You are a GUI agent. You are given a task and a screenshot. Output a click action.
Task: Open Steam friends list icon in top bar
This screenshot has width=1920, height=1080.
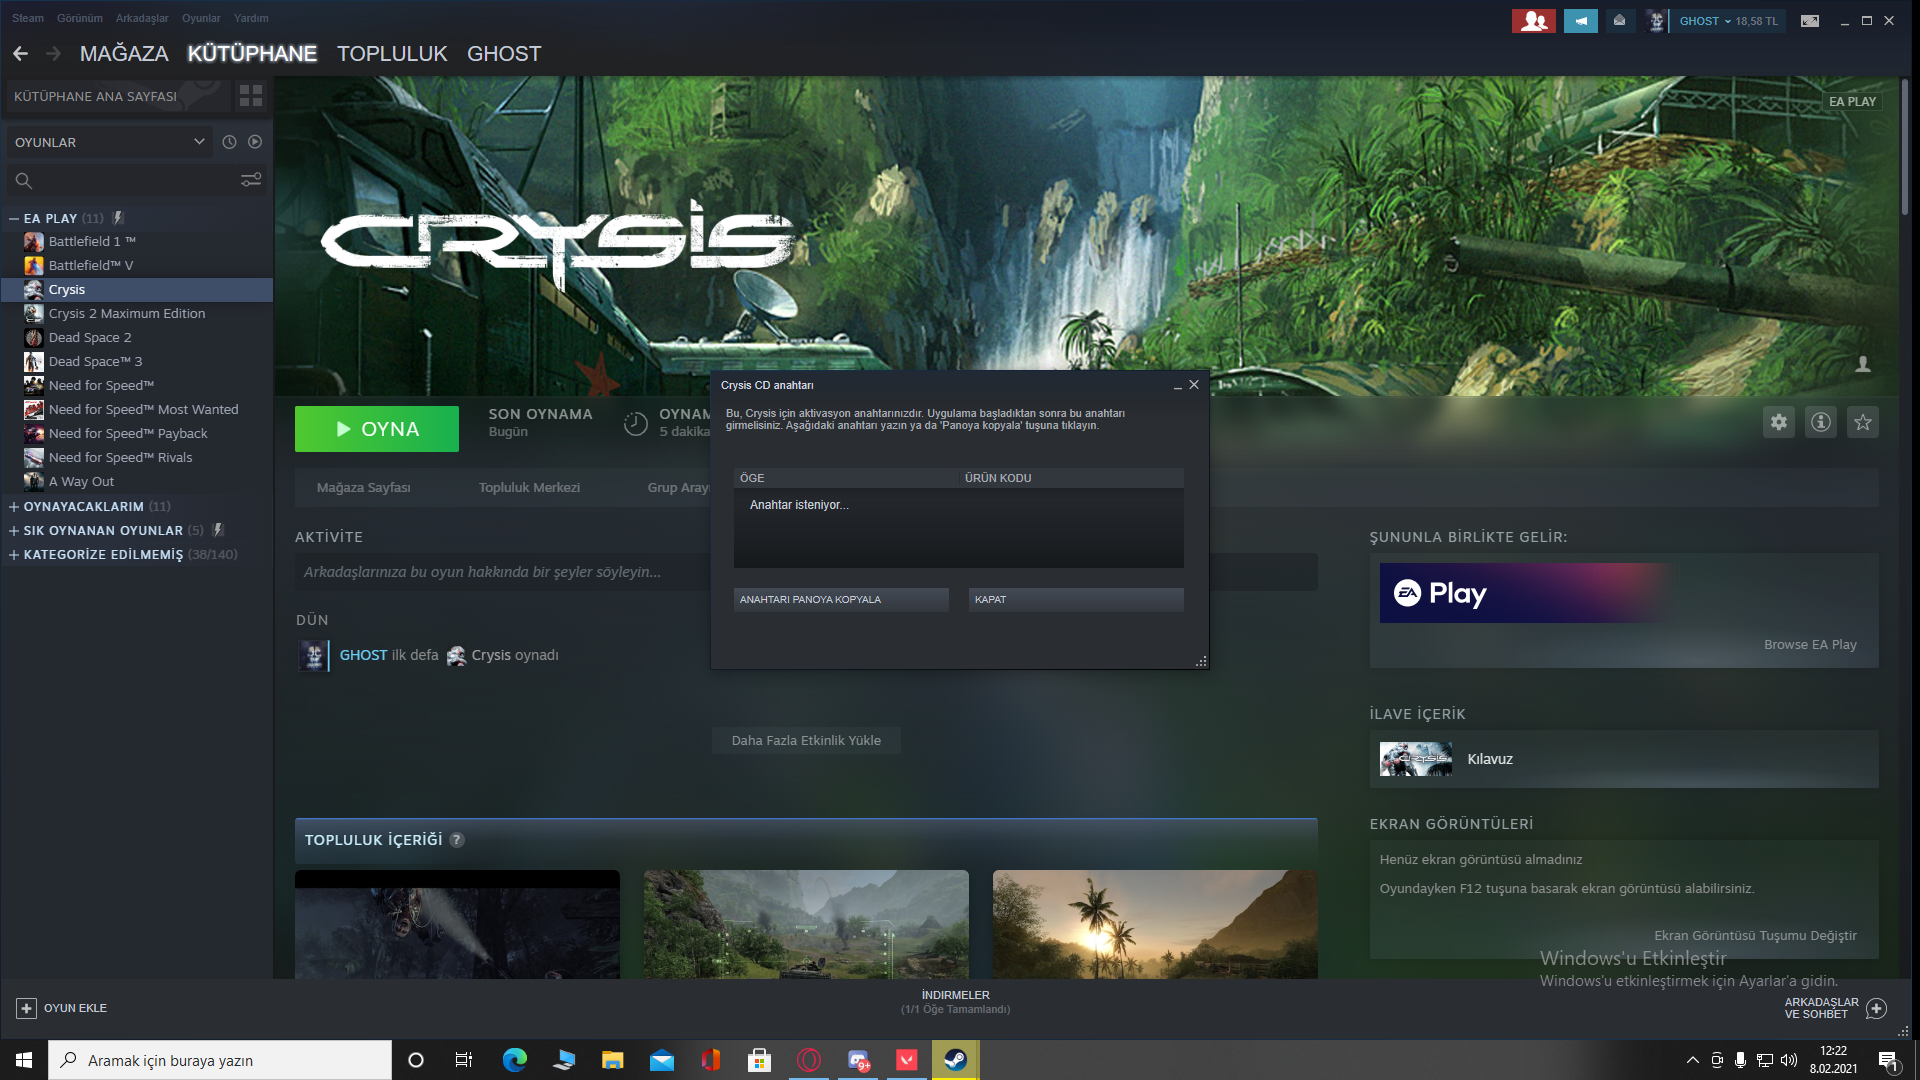[x=1533, y=21]
